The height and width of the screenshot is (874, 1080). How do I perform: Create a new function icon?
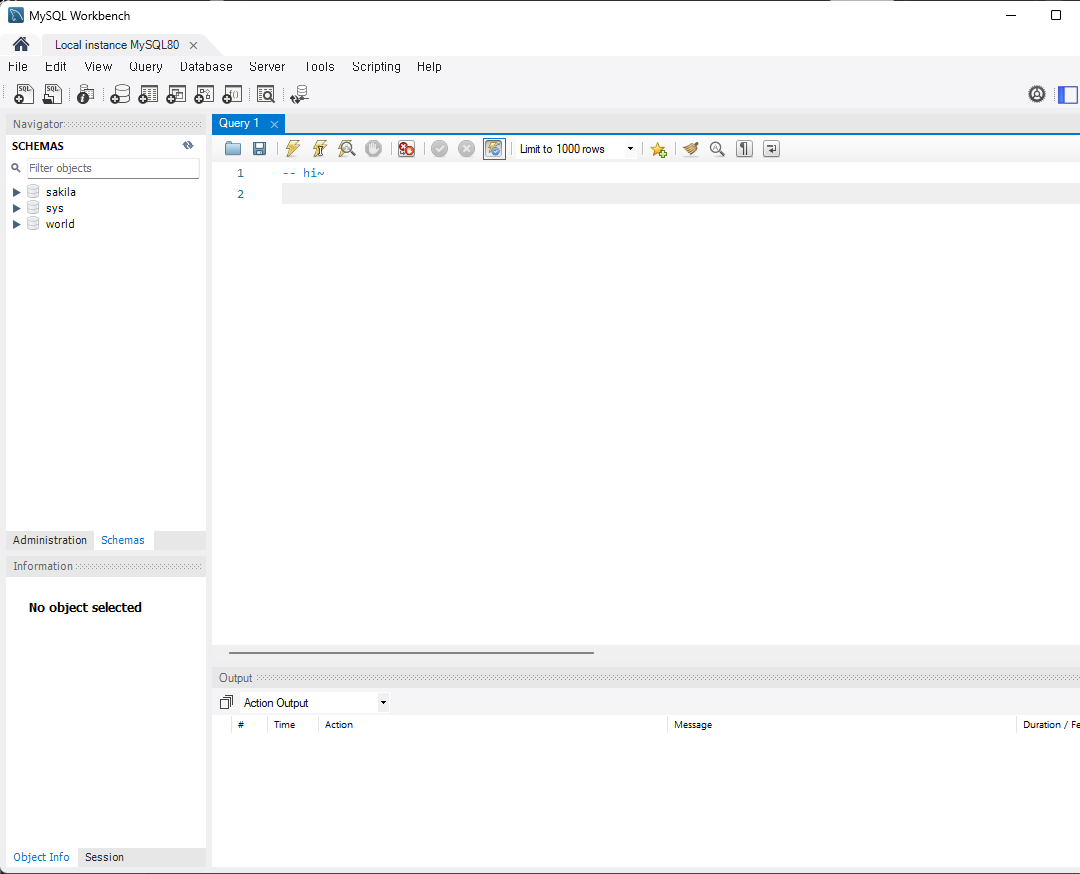232,94
